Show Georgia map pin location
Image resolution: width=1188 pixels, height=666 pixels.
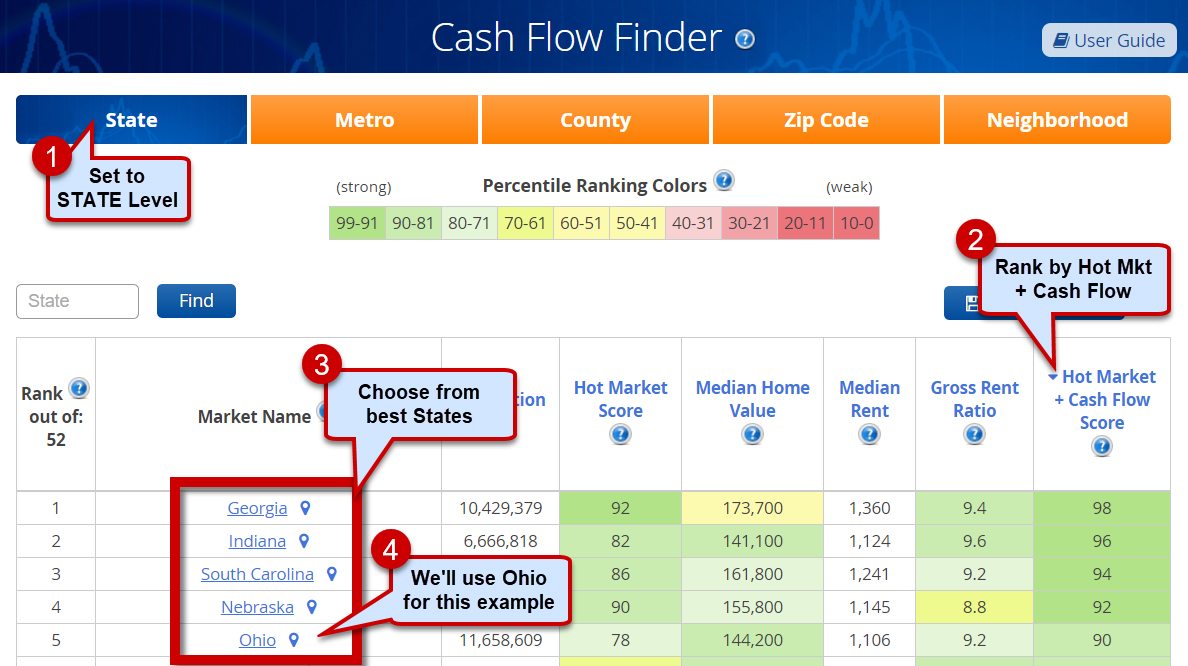pyautogui.click(x=305, y=508)
